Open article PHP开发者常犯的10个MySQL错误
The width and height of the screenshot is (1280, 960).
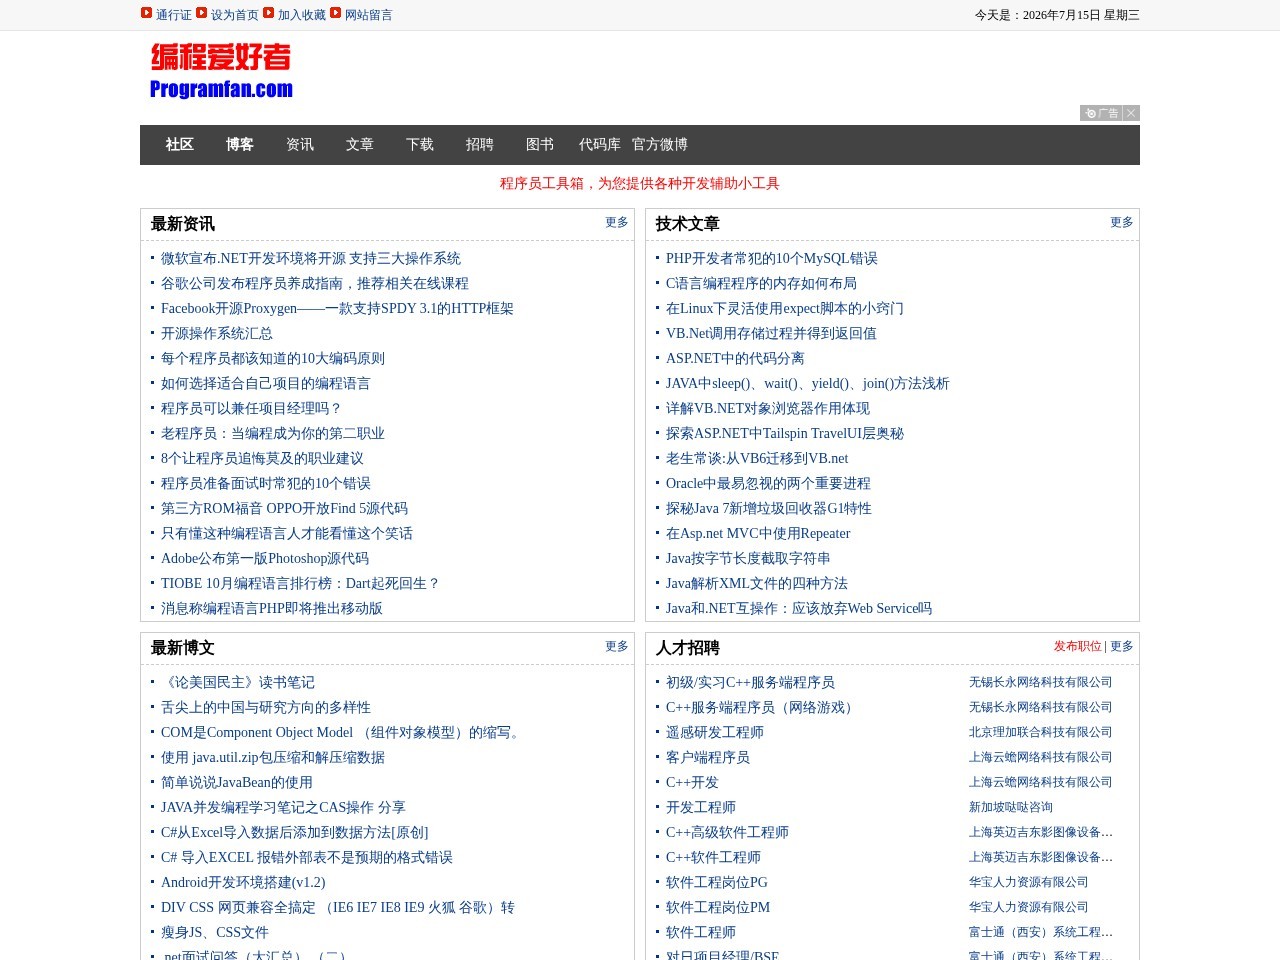coord(772,258)
